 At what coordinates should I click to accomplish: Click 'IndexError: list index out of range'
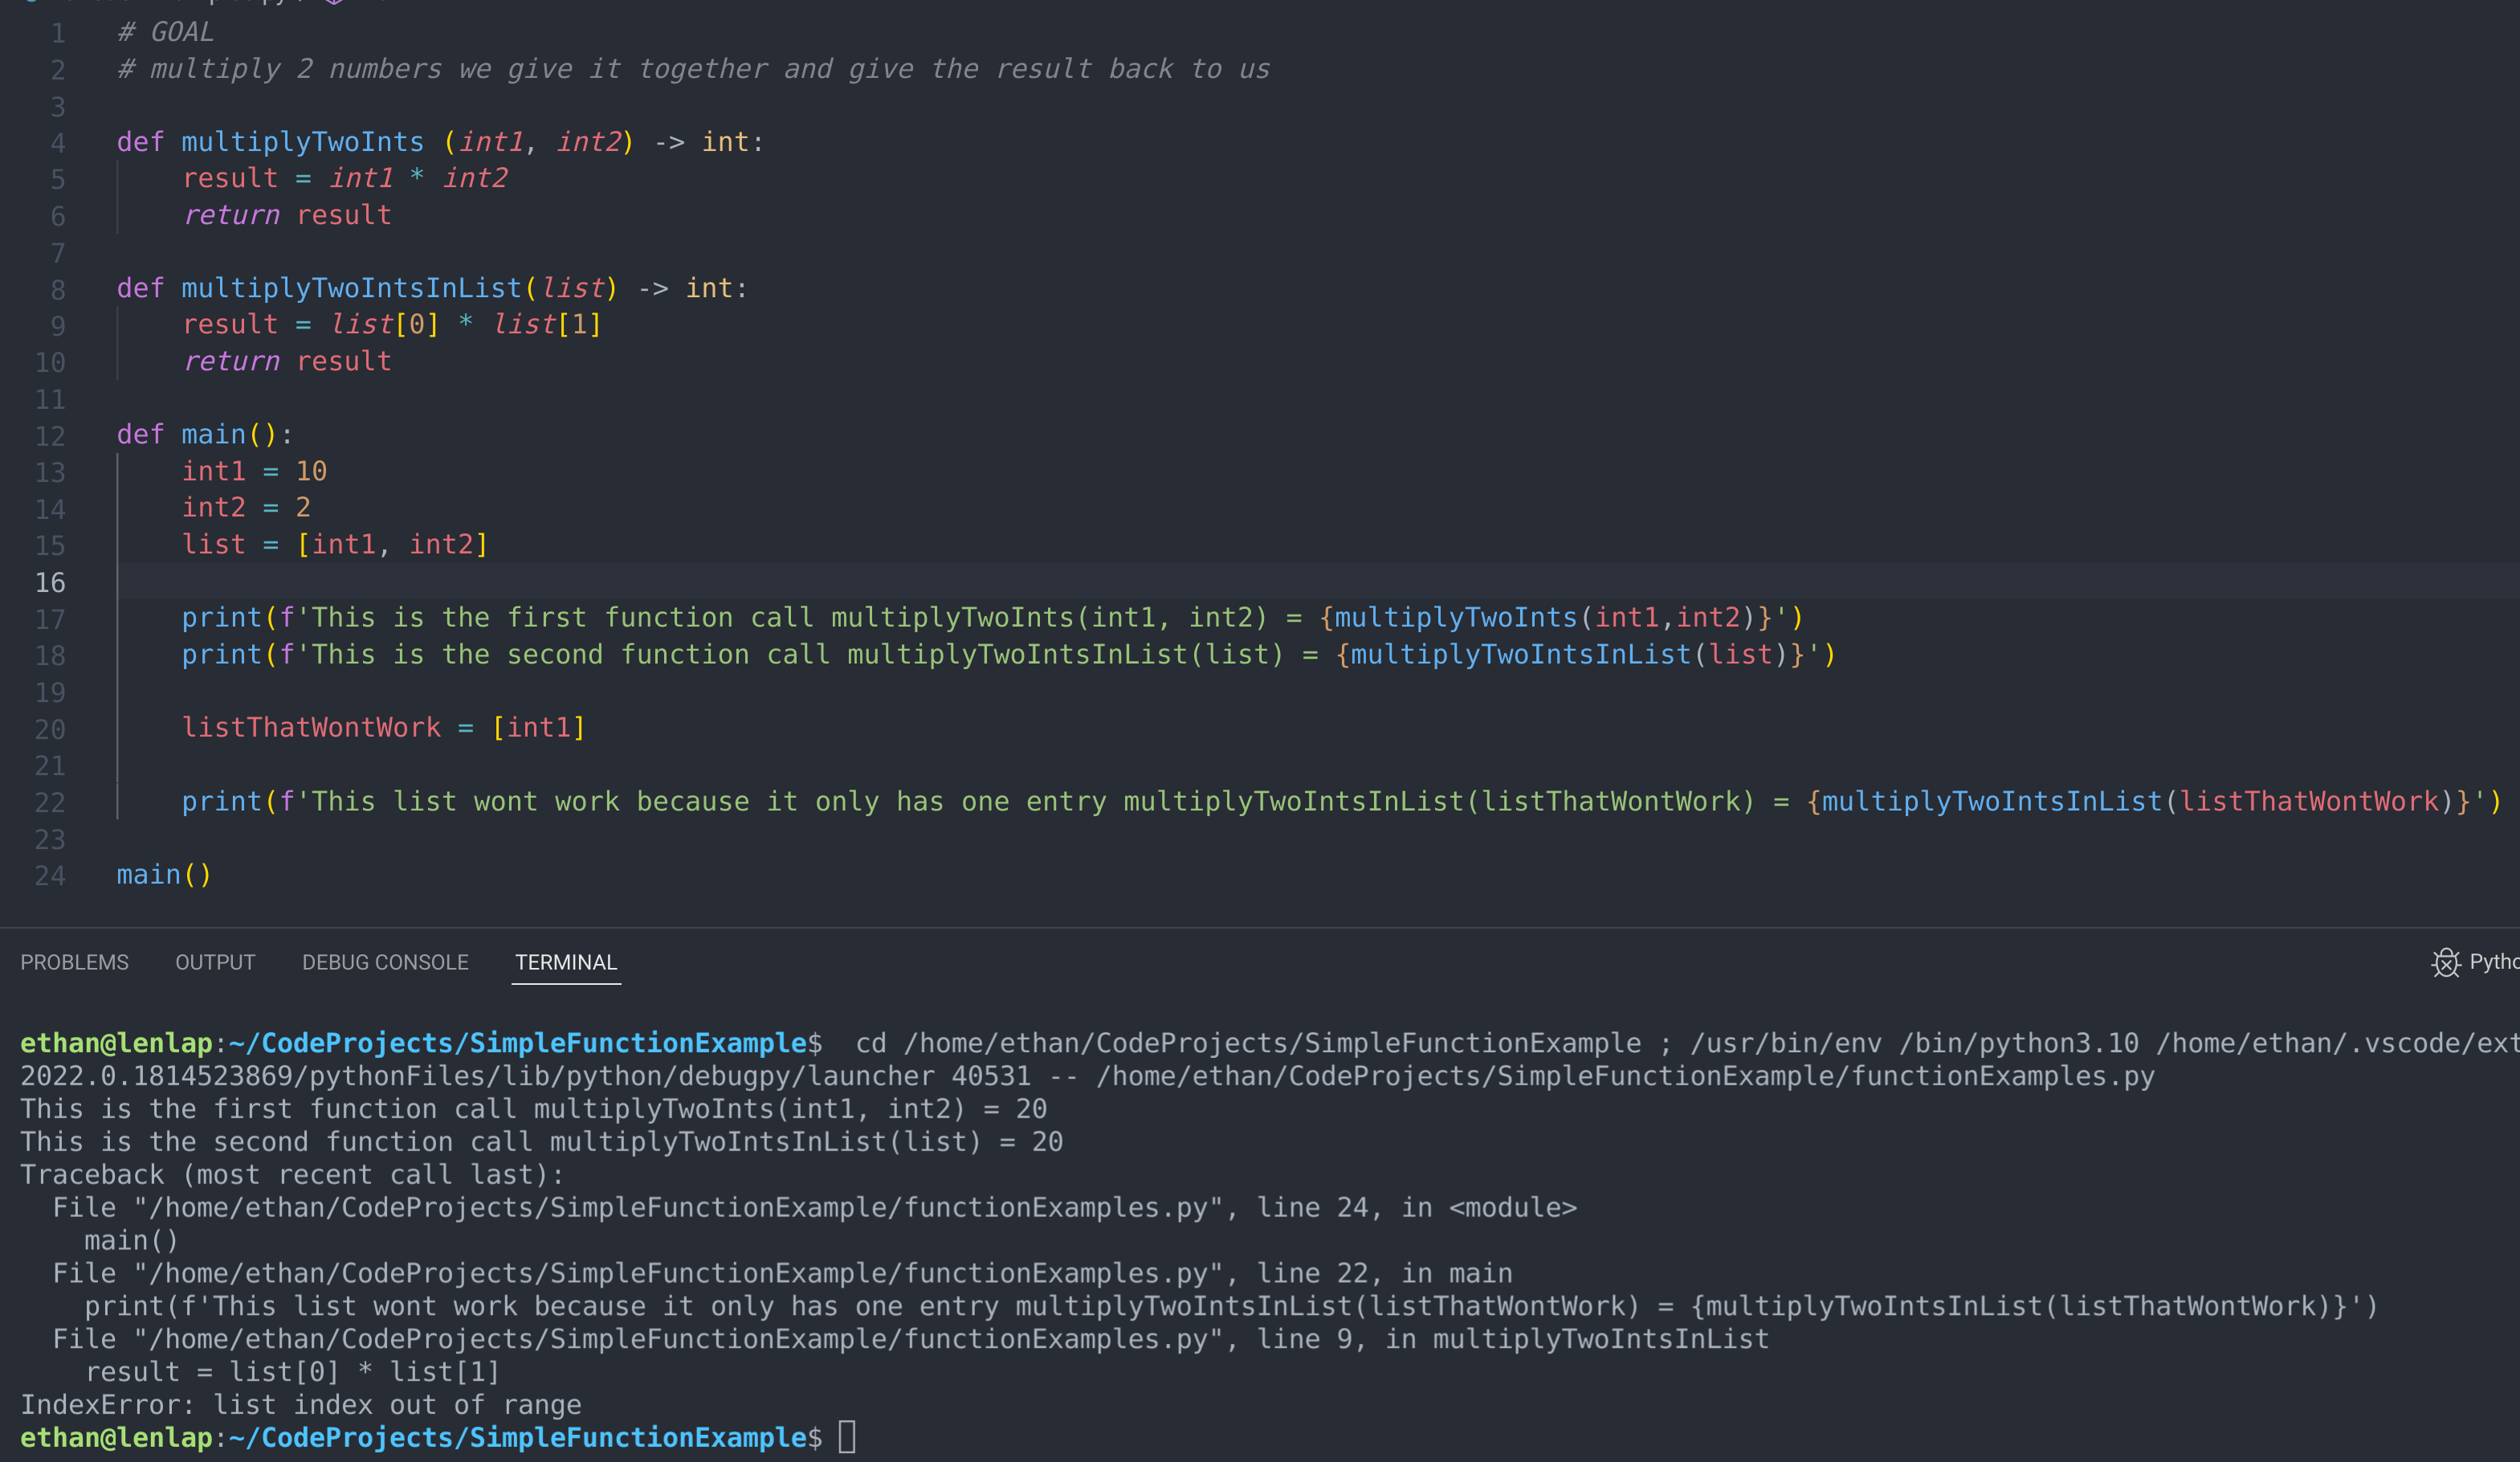[x=300, y=1404]
